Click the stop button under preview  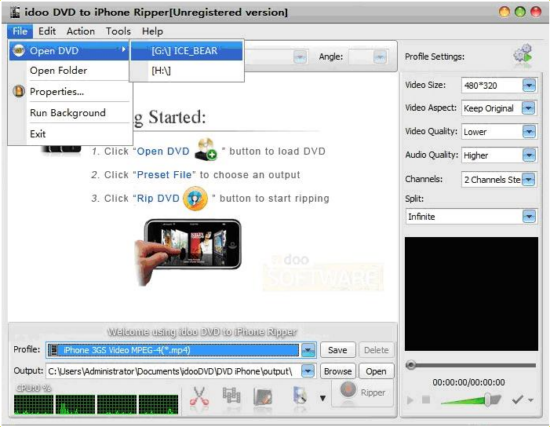point(426,400)
